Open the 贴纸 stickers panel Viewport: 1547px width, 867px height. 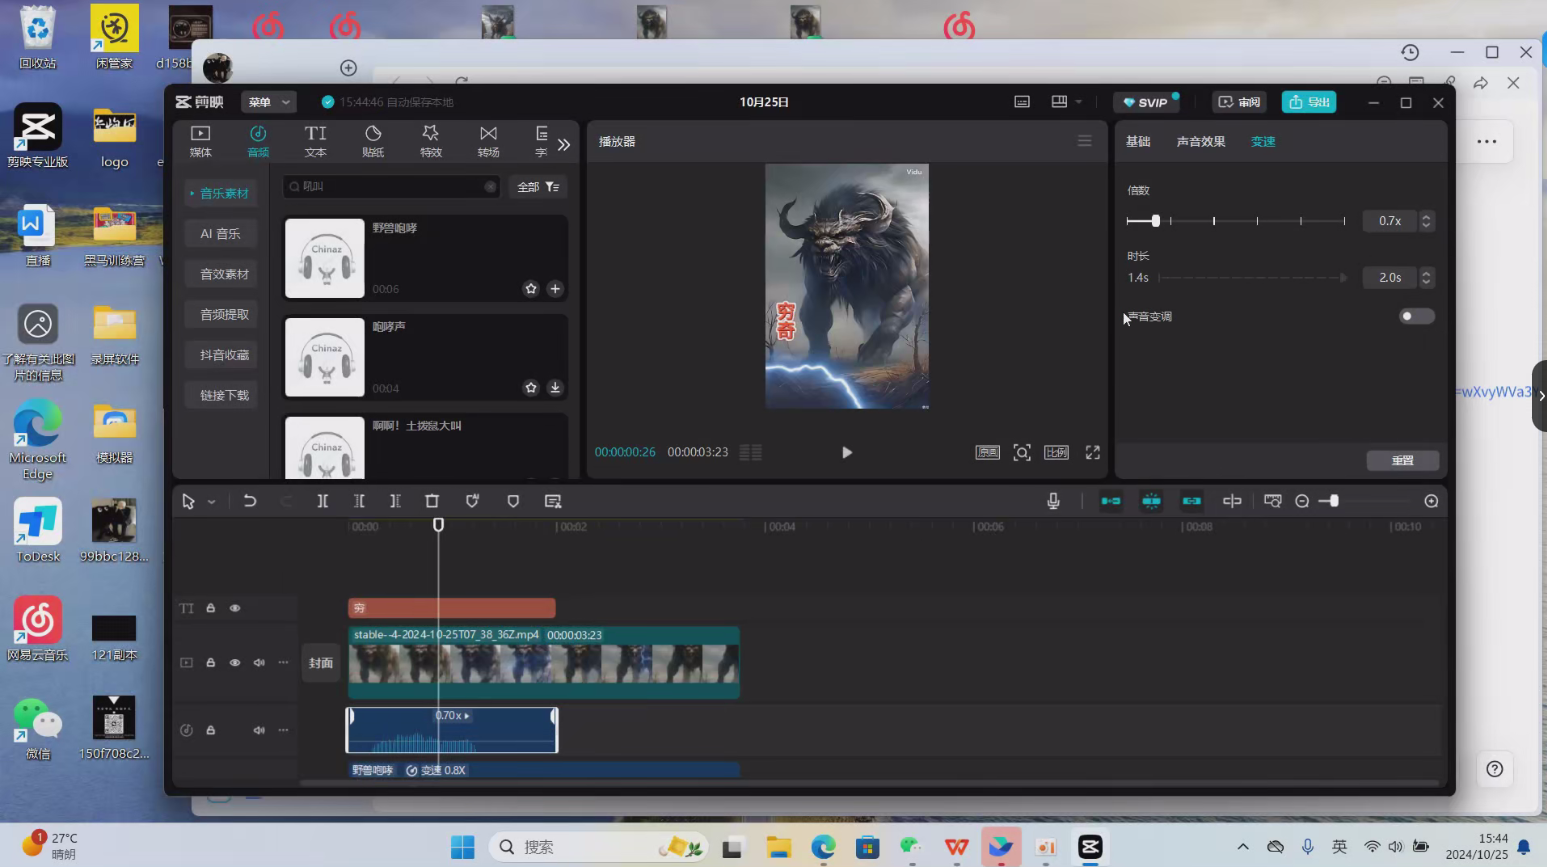373,141
